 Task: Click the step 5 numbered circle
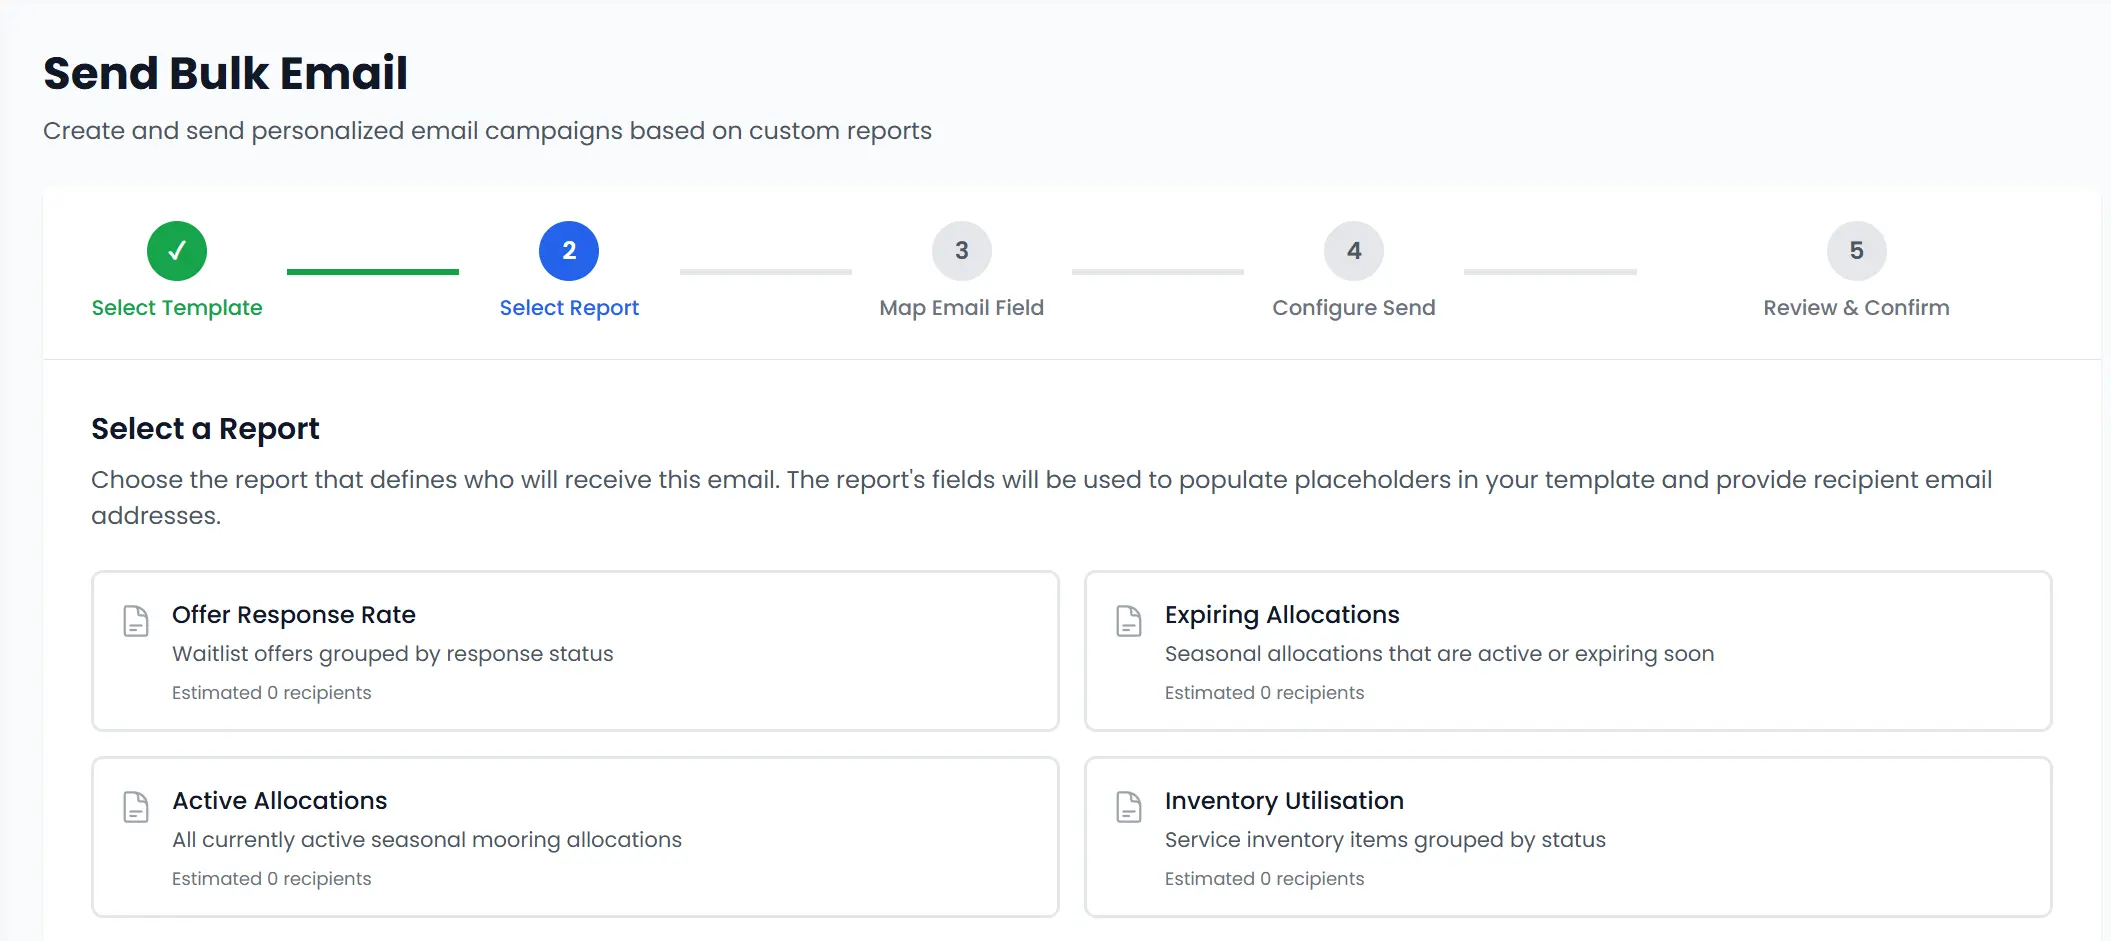click(1856, 252)
